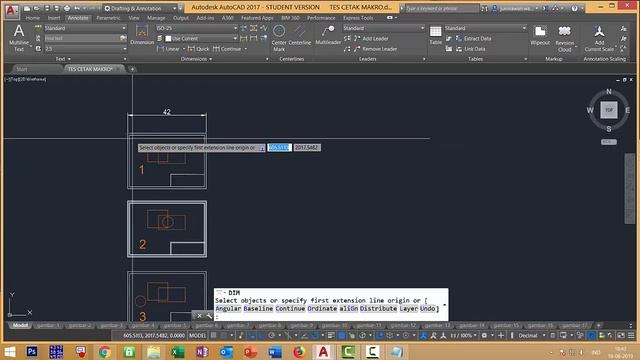The width and height of the screenshot is (640, 360).
Task: Click the ViewCube TOP face
Action: 609,110
